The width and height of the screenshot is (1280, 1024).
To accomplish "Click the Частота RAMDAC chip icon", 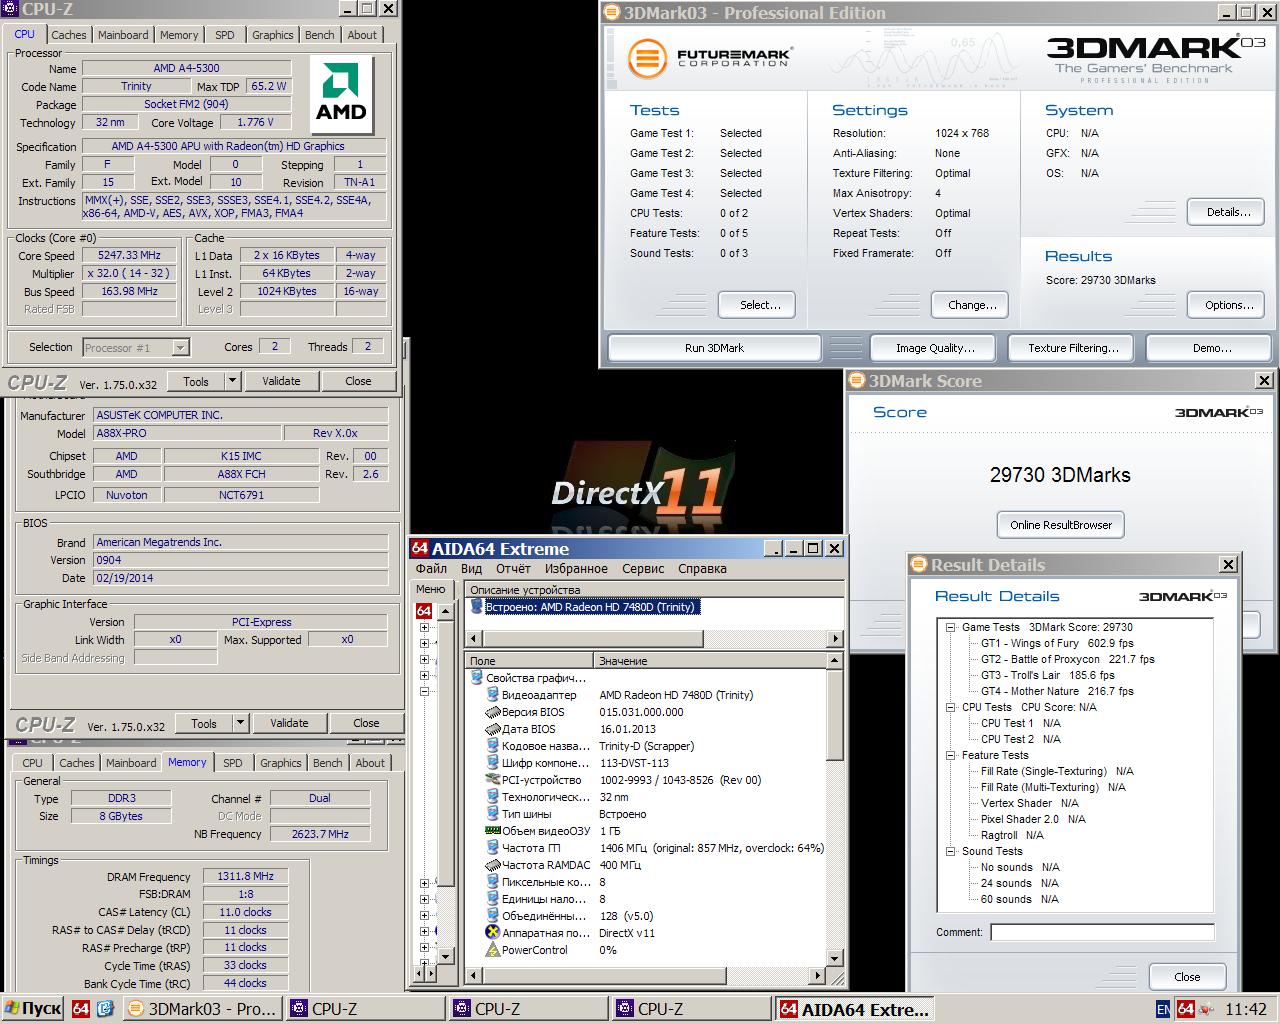I will (492, 865).
